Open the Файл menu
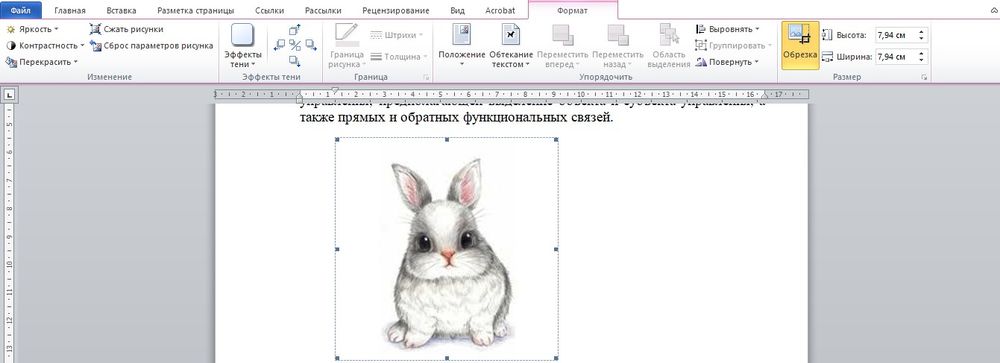Image resolution: width=1000 pixels, height=363 pixels. (x=20, y=11)
